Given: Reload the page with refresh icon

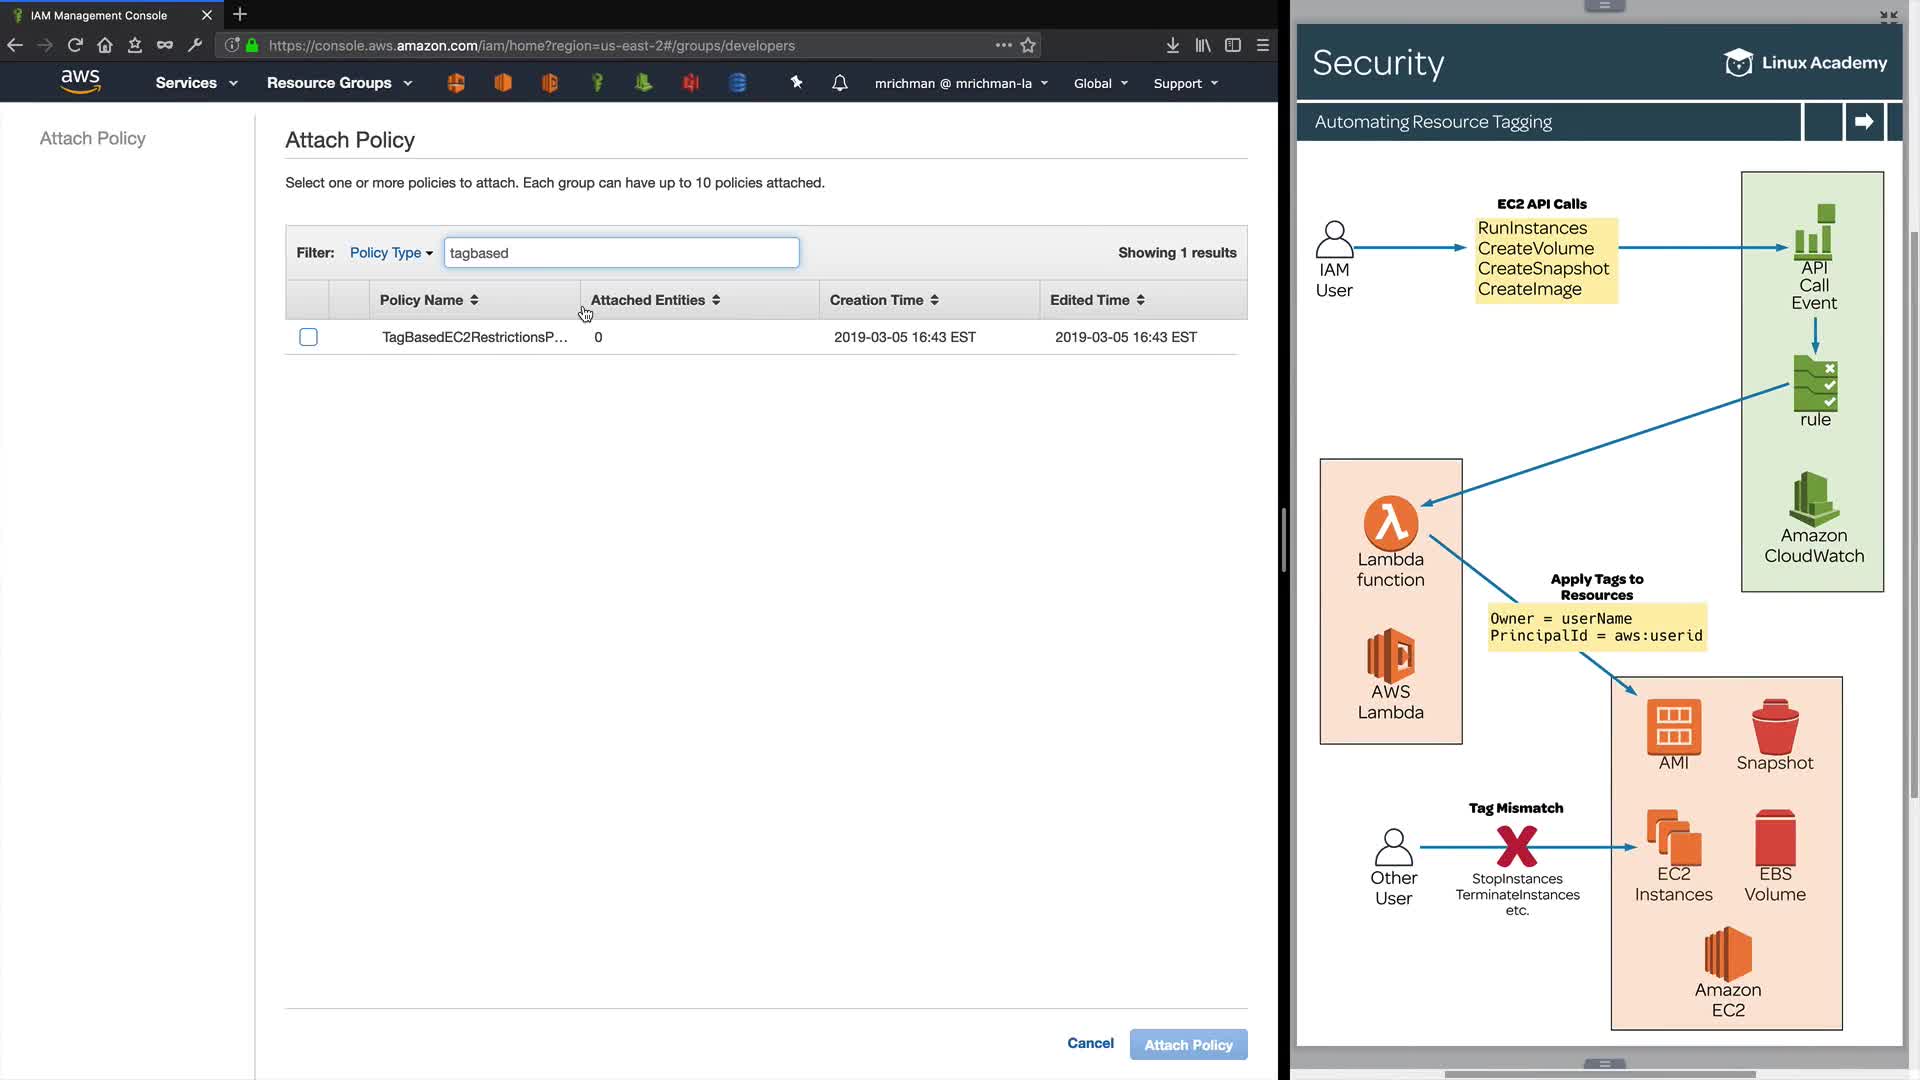Looking at the screenshot, I should click(75, 45).
